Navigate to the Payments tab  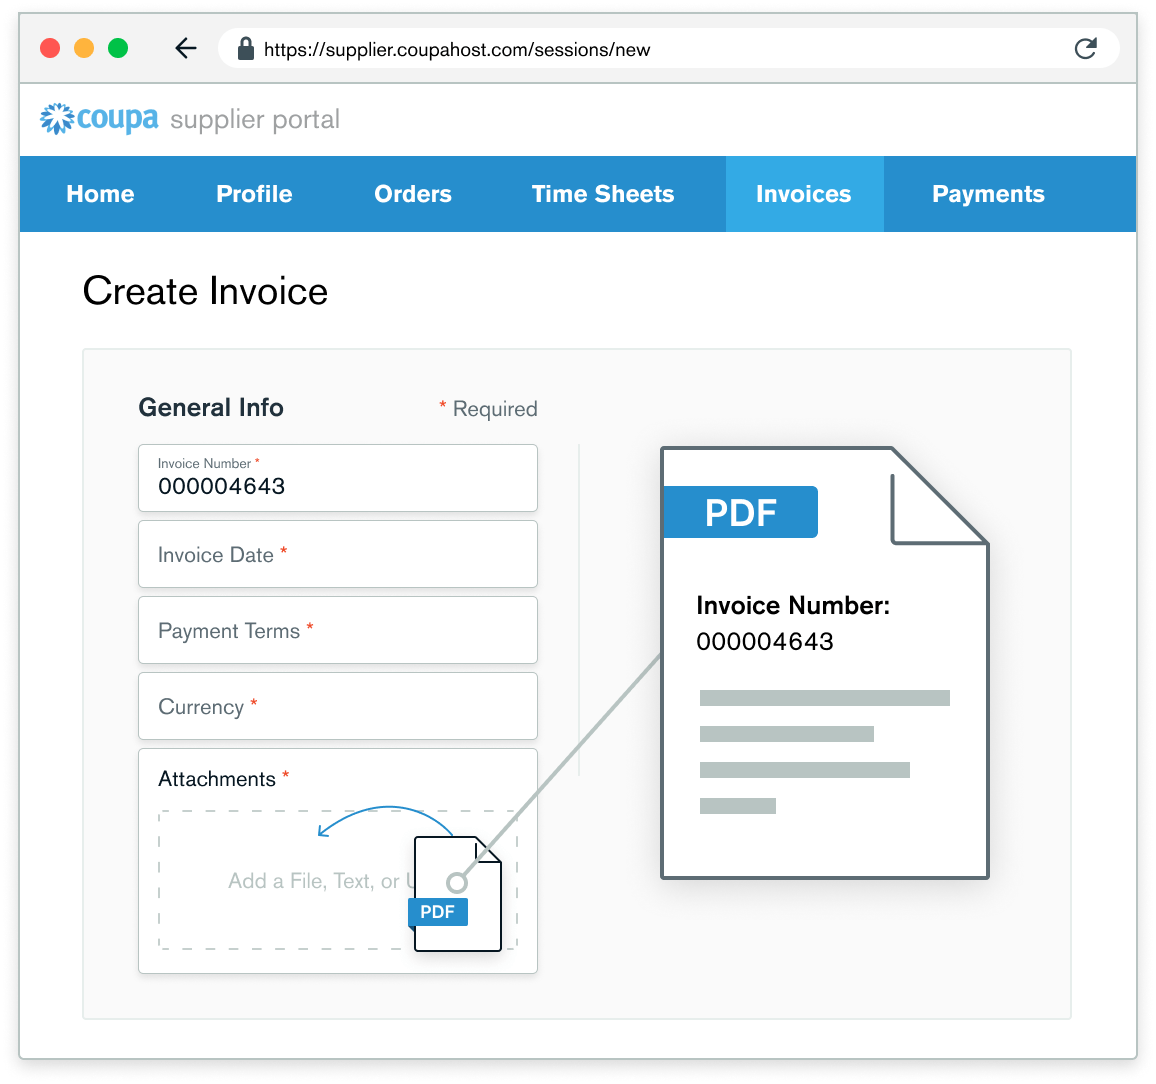click(988, 194)
